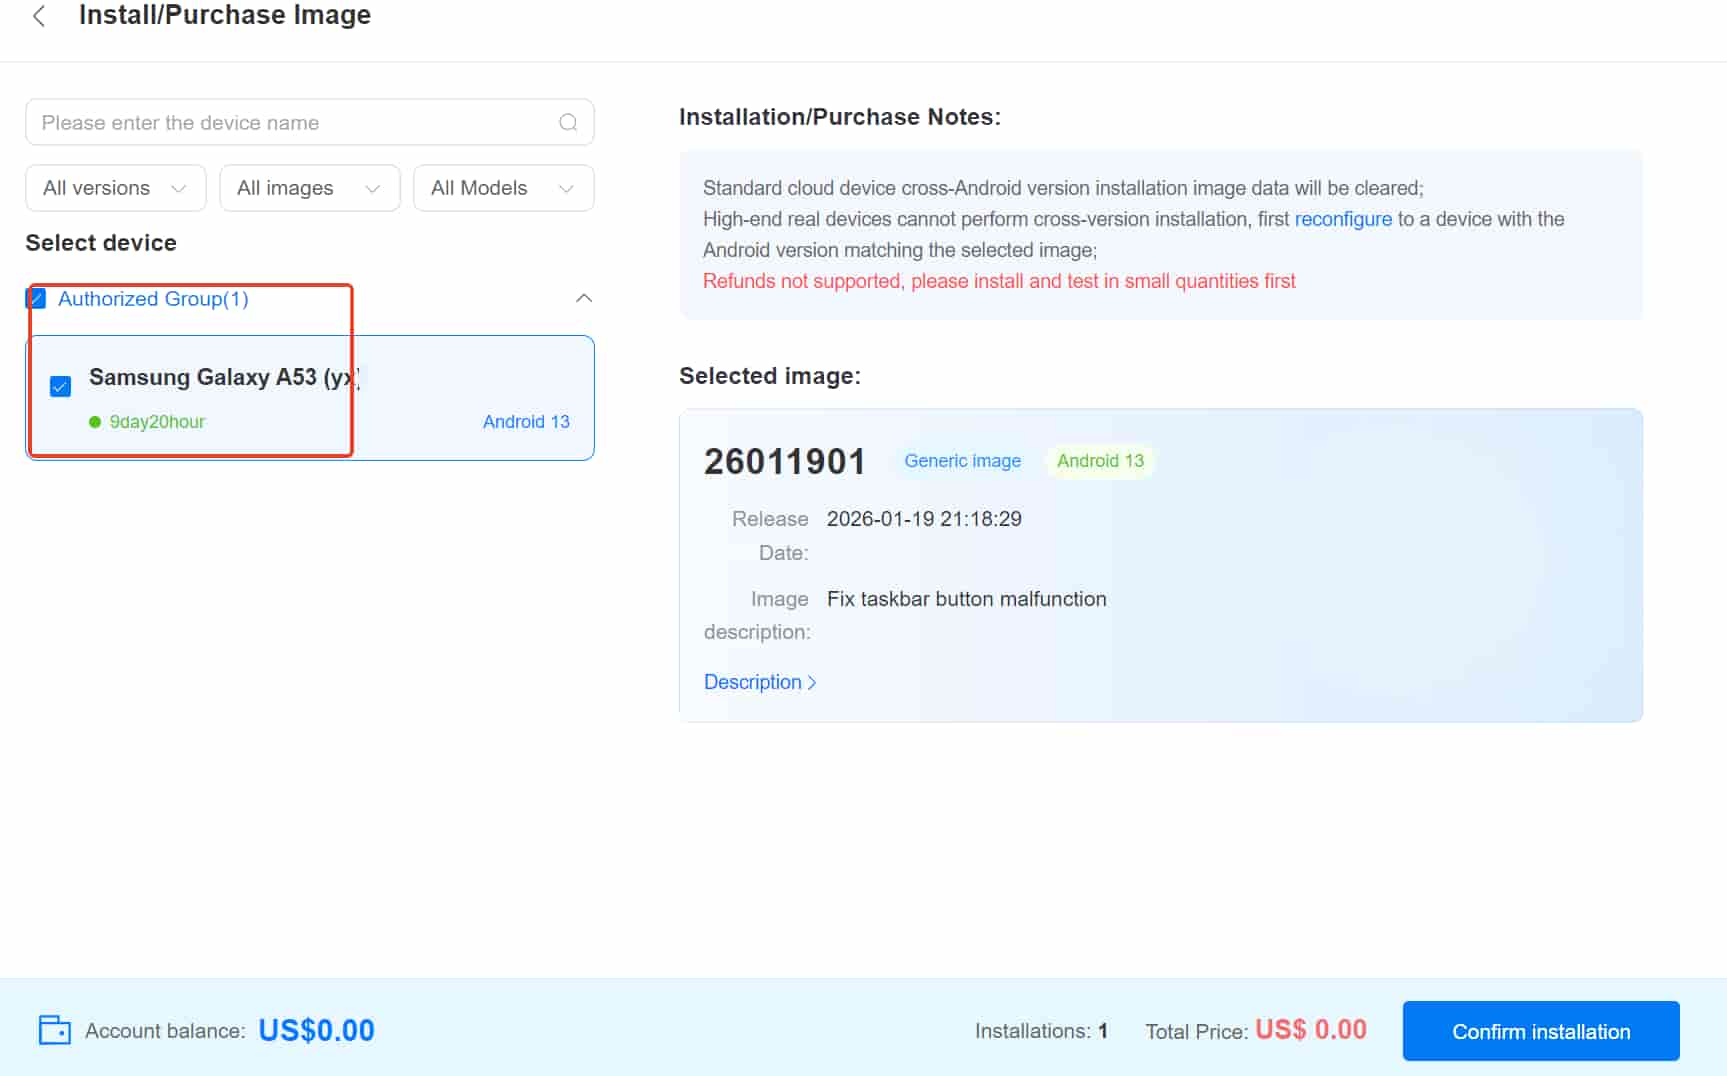Click the arrow next to Description
The image size is (1727, 1076).
(x=812, y=683)
